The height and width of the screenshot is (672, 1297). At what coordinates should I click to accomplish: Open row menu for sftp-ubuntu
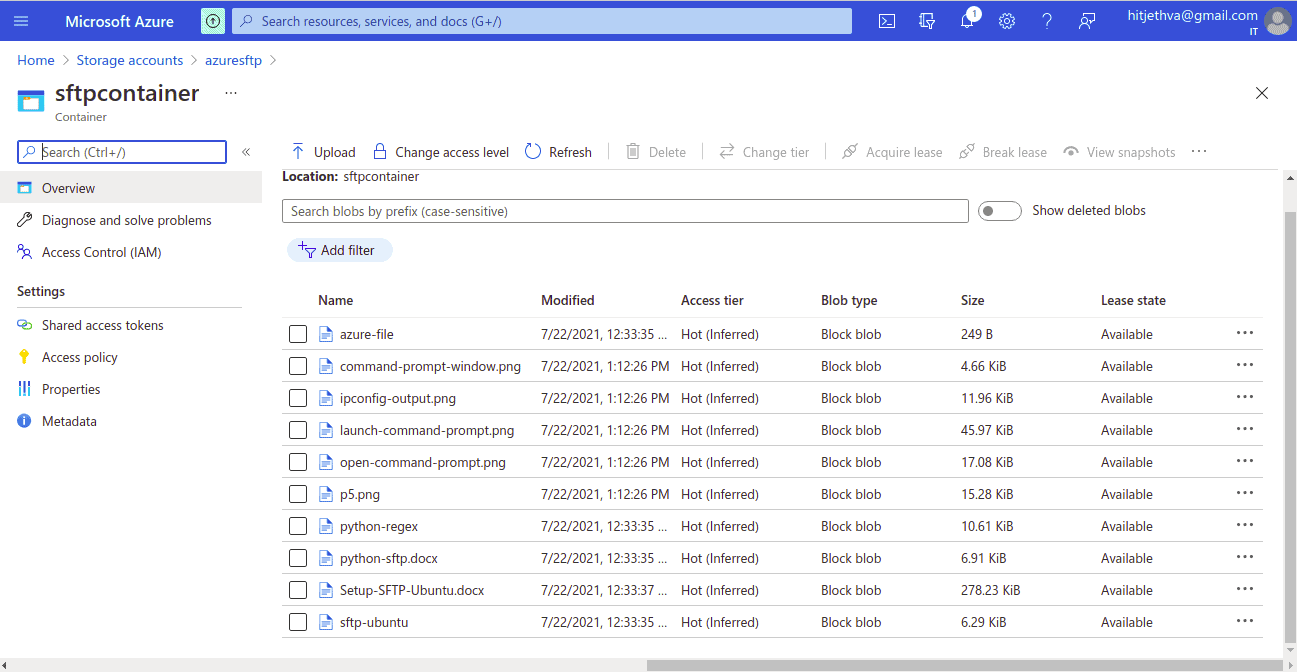[x=1244, y=621]
